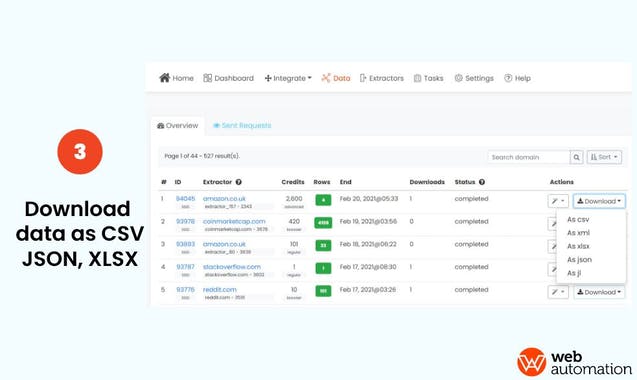Screen dimensions: 637x380
Task: Open the wrench tools dropdown for row 94045
Action: (558, 201)
